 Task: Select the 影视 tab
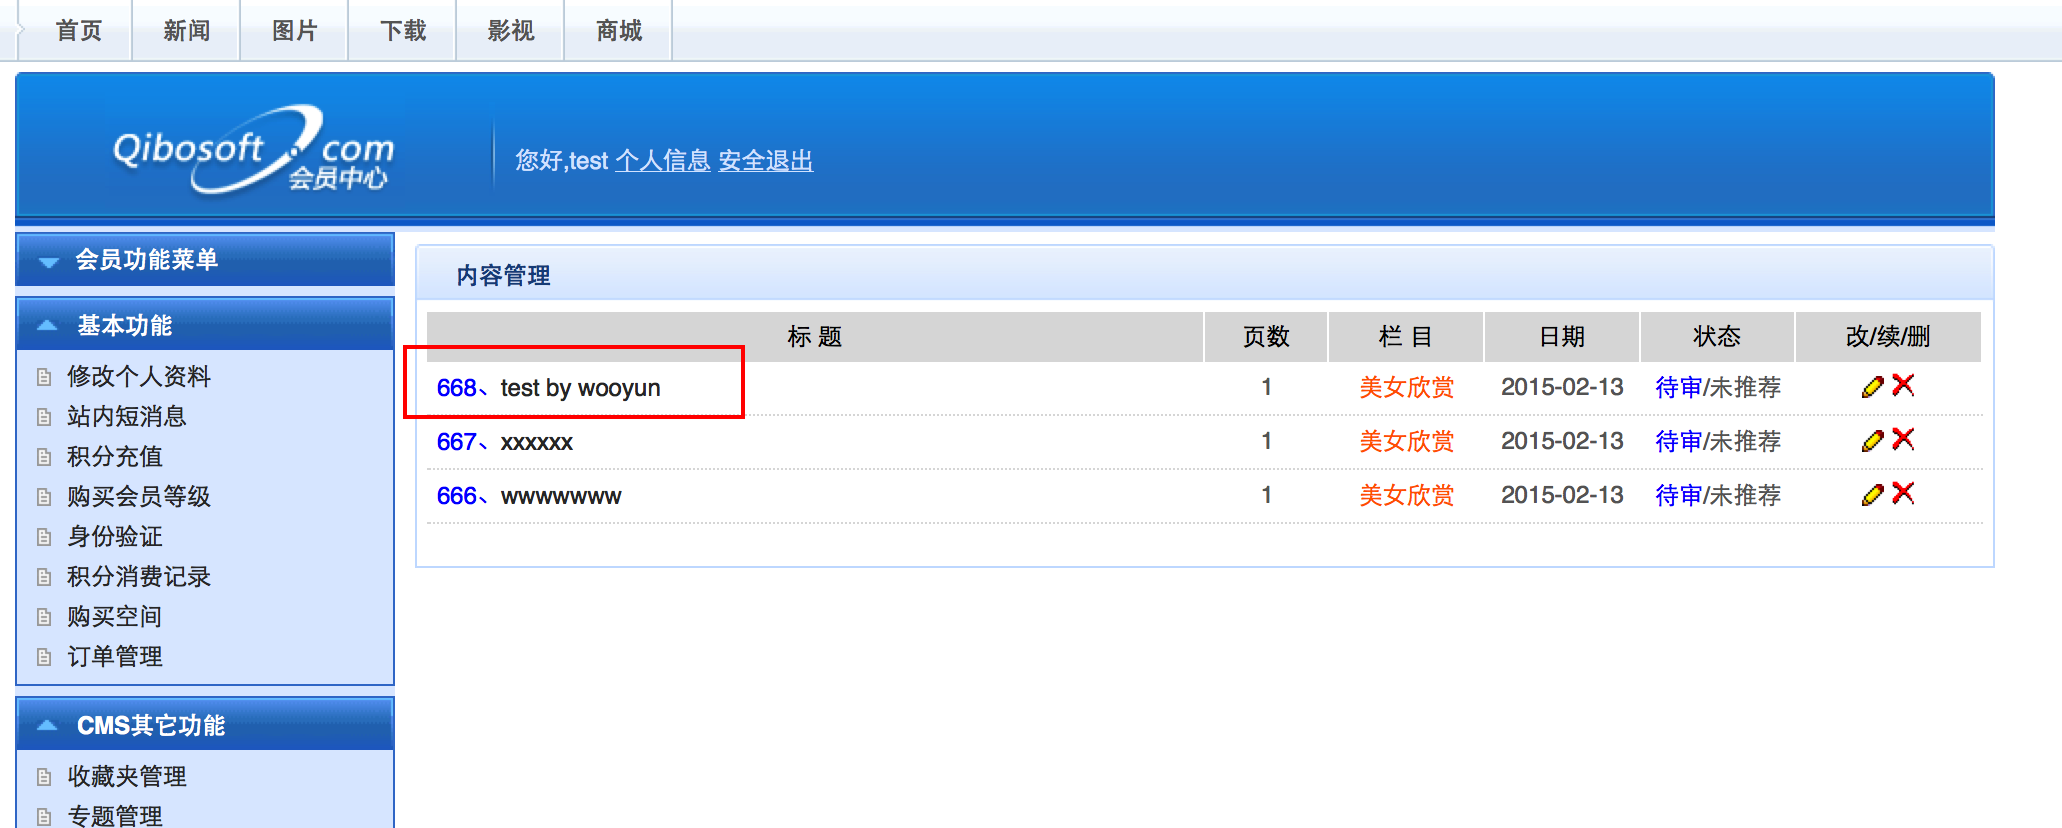coord(511,31)
